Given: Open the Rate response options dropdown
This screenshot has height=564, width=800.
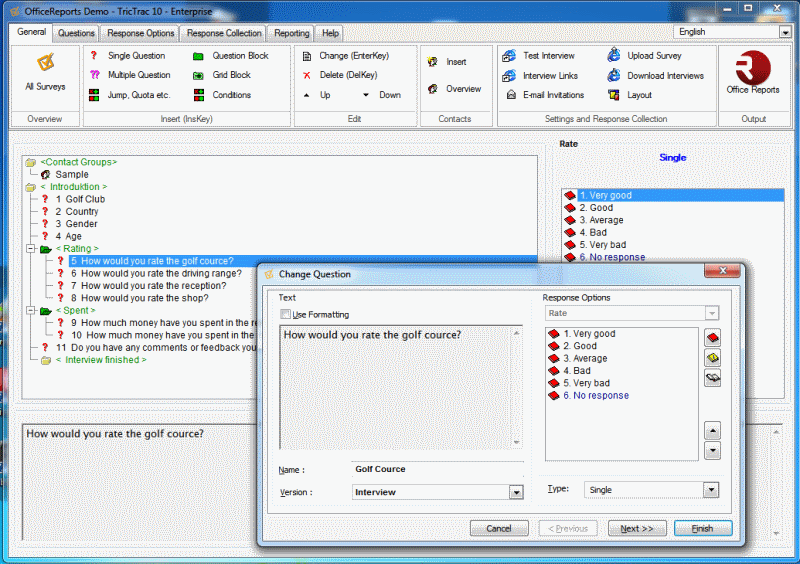Looking at the screenshot, I should [712, 313].
